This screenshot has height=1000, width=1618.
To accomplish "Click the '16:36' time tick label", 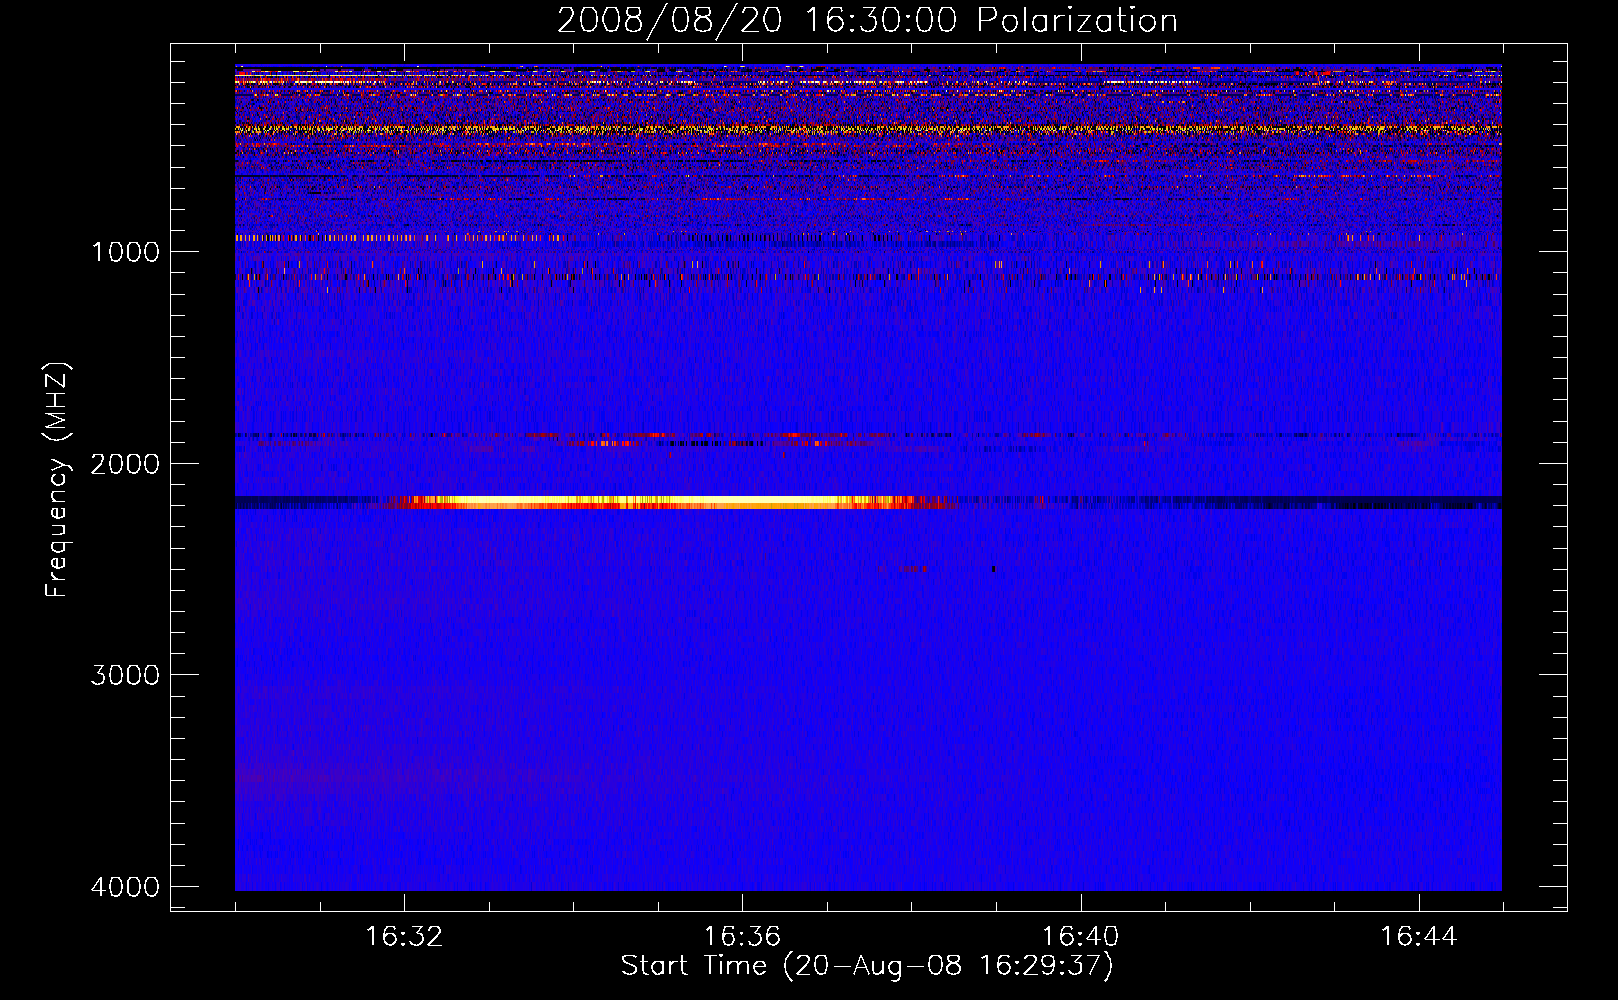I will point(742,937).
